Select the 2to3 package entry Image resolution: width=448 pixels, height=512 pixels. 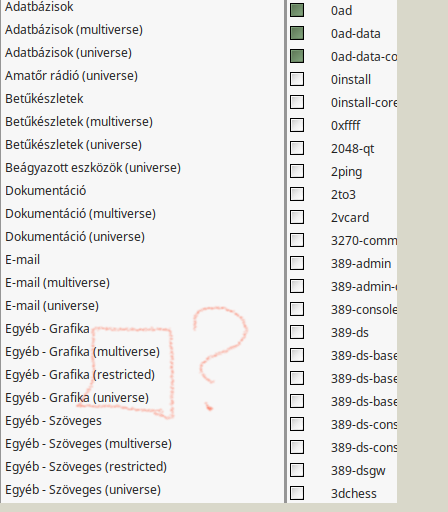click(x=343, y=194)
